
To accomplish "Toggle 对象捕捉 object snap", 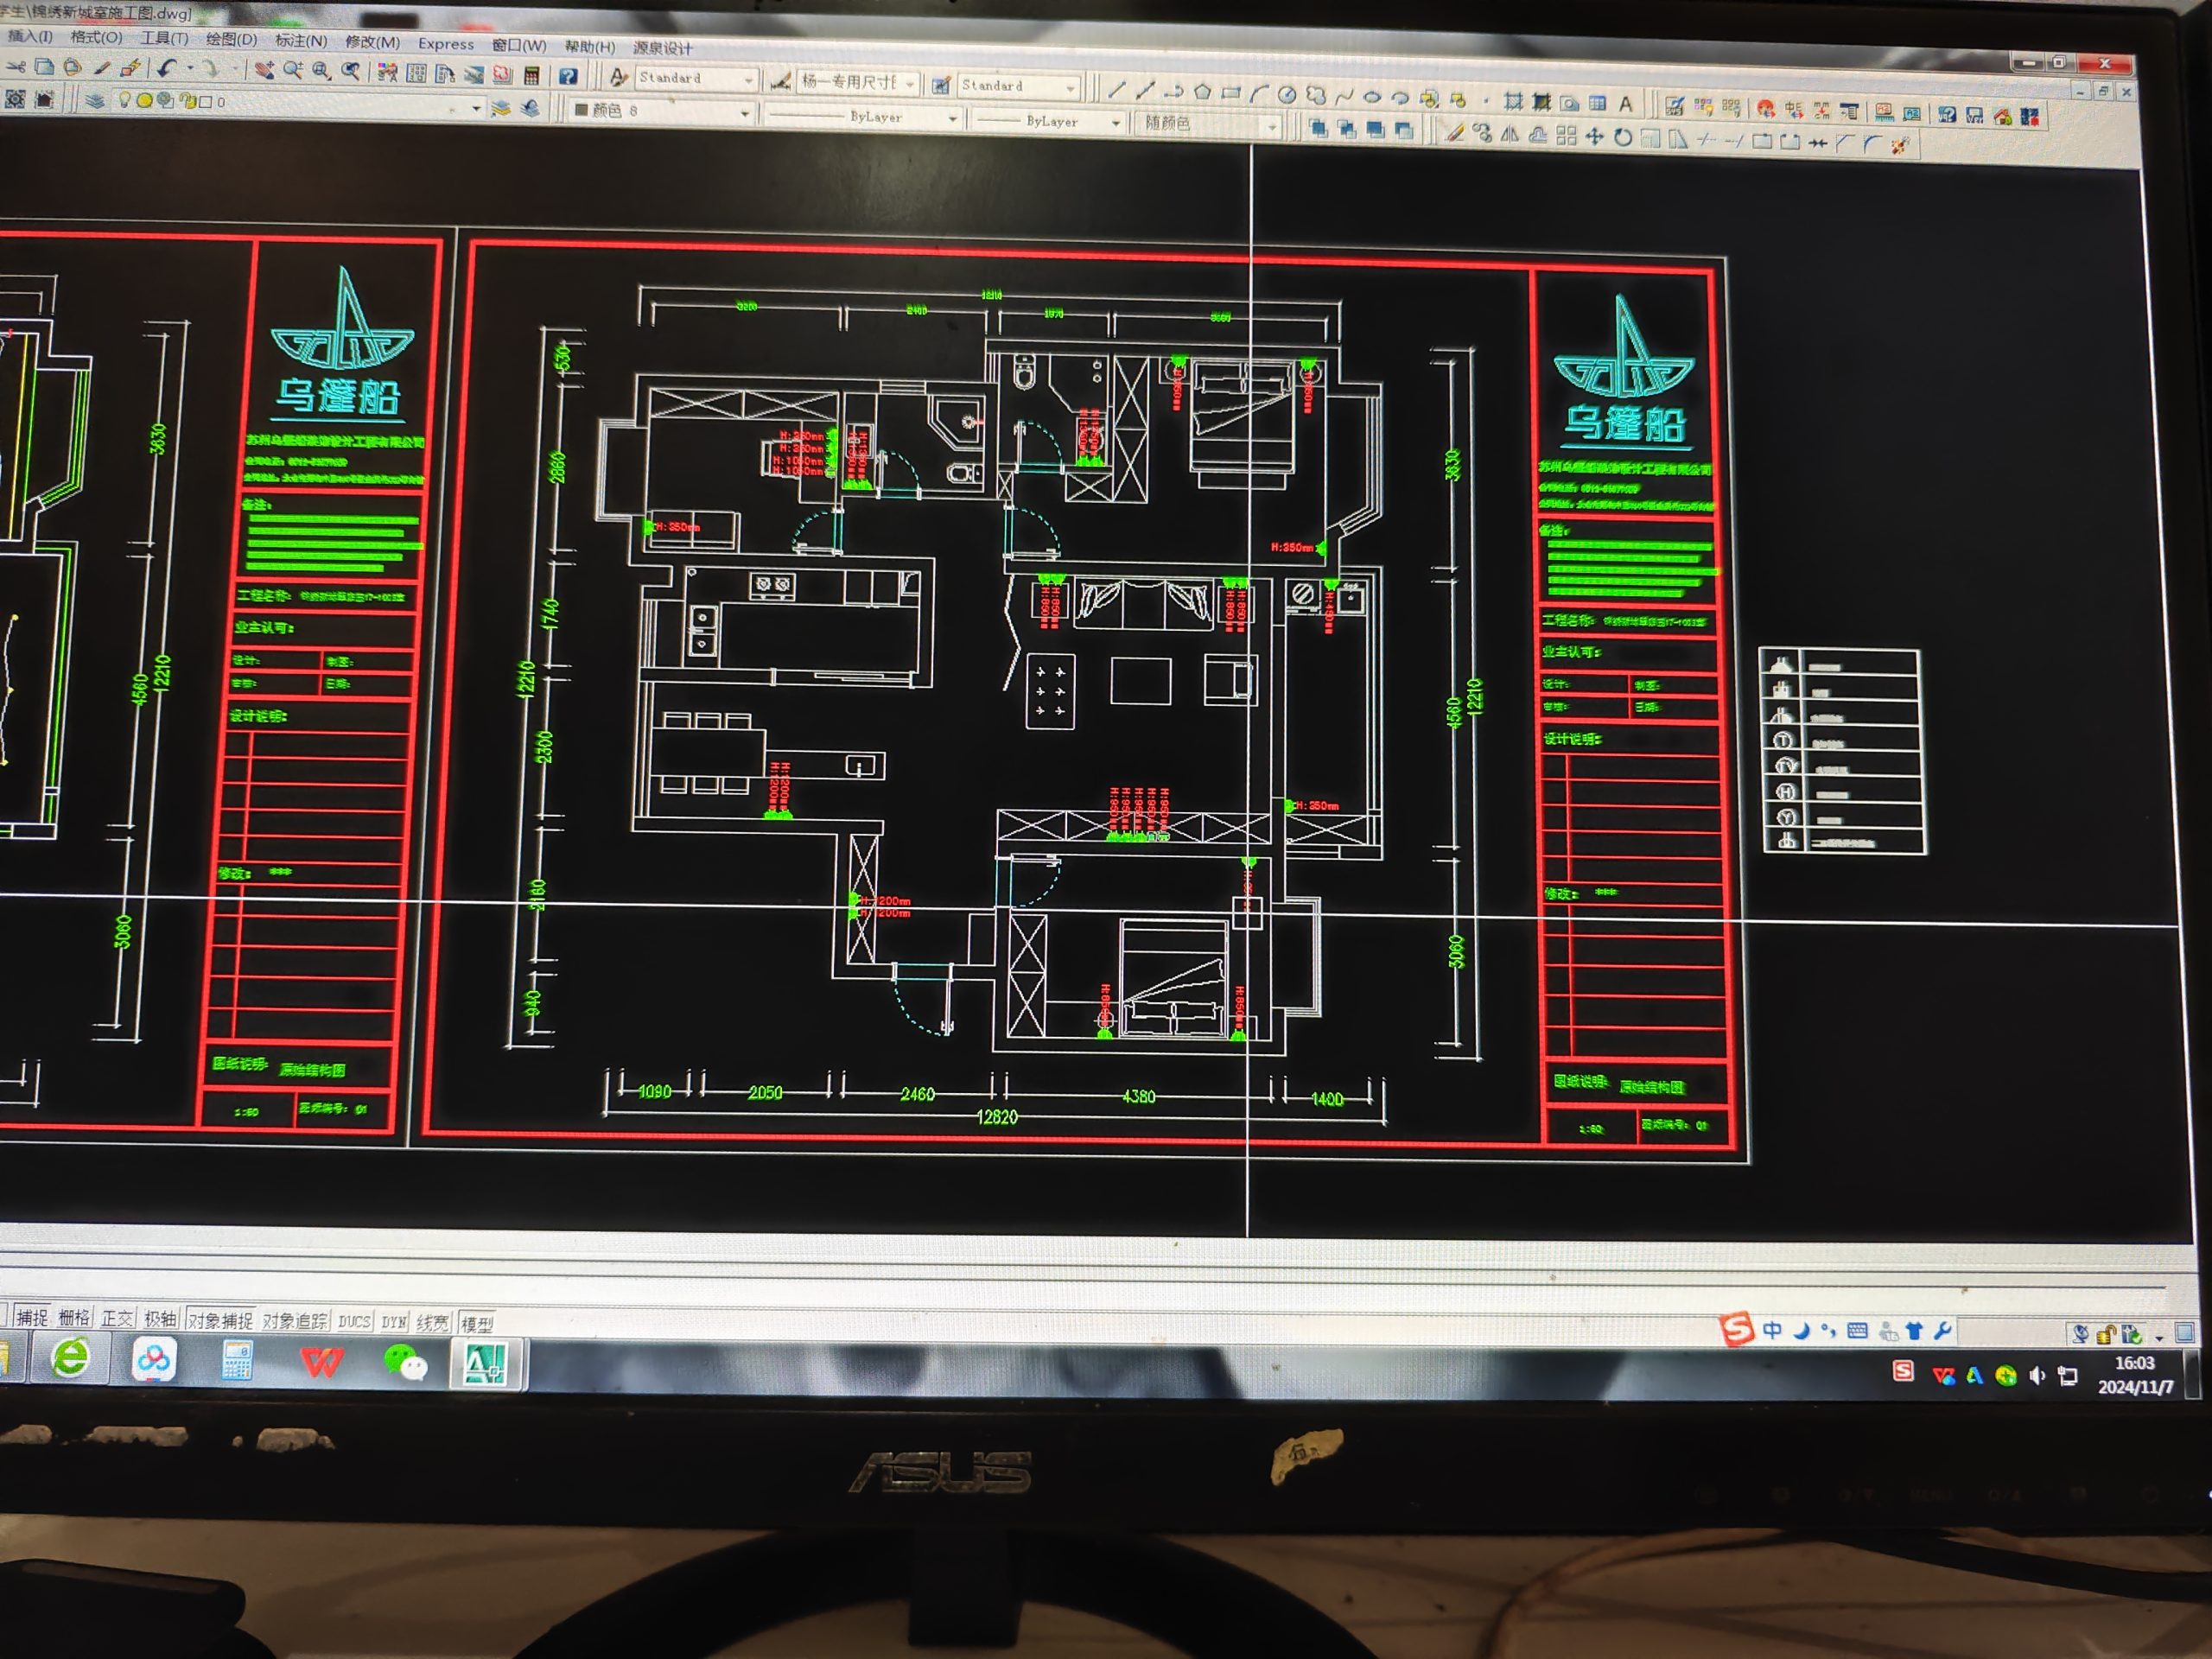I will 220,1320.
